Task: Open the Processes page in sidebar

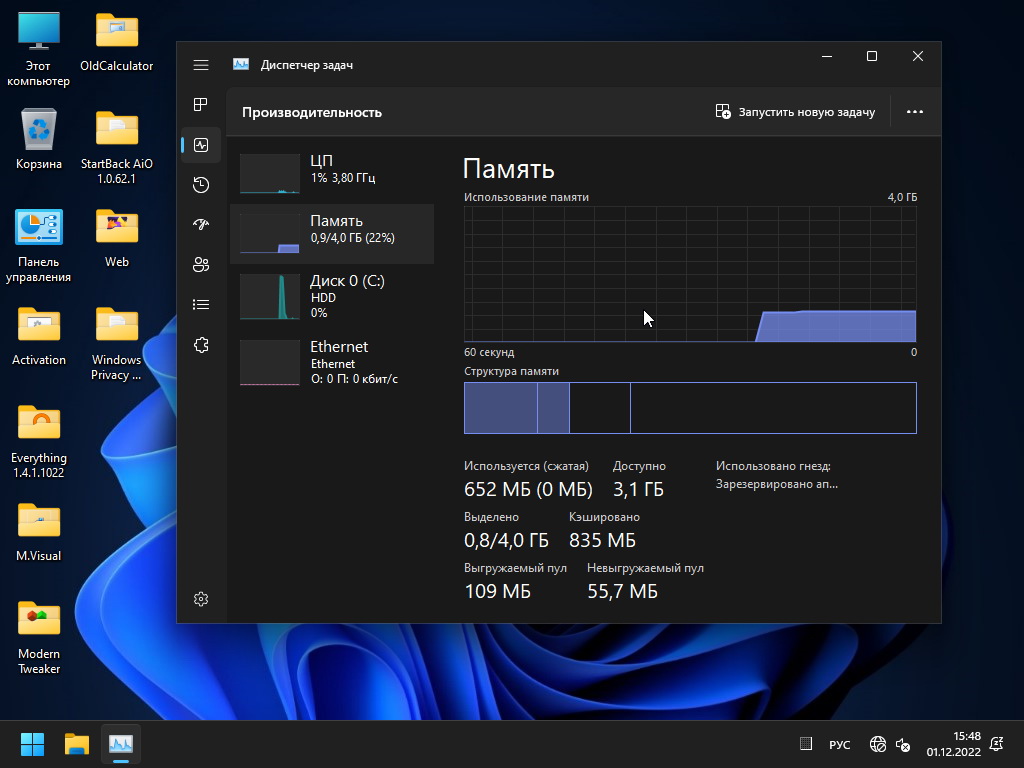Action: coord(201,105)
